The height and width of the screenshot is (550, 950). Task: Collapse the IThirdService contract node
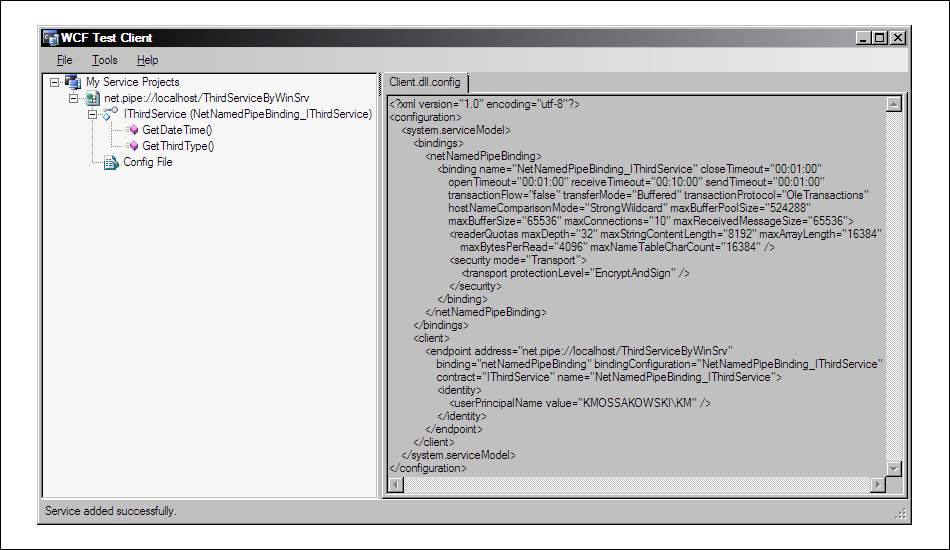[x=92, y=114]
